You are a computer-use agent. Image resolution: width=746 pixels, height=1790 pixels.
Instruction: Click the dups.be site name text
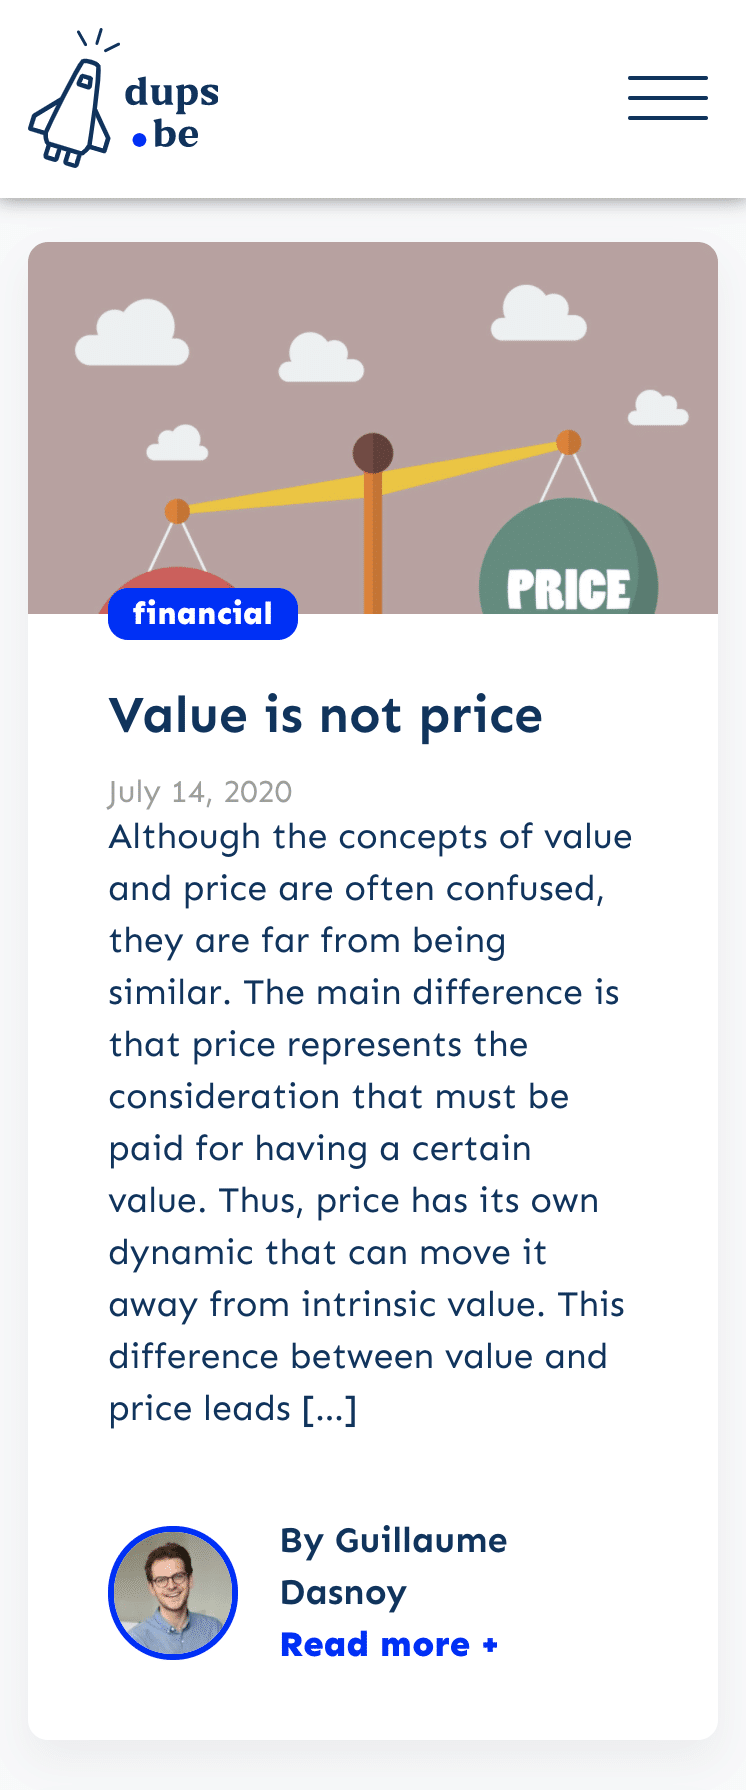[x=172, y=113]
